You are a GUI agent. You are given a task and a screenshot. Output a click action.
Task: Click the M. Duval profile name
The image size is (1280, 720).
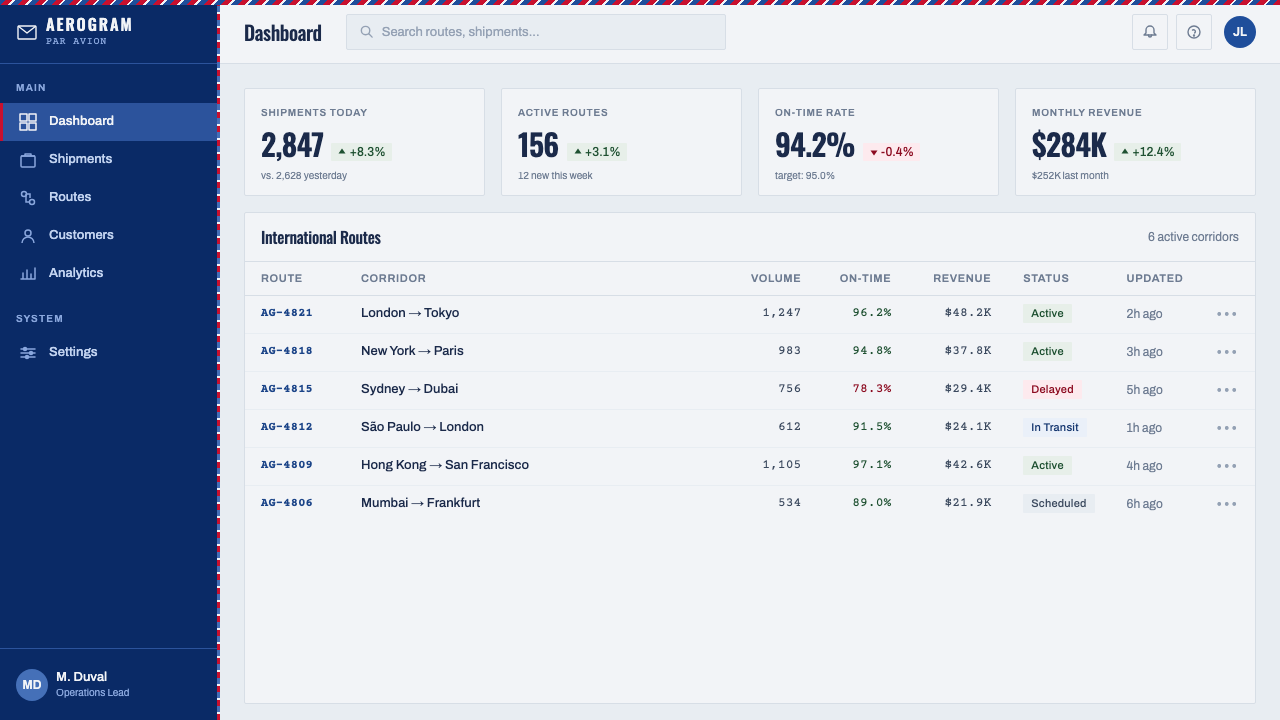coord(81,677)
